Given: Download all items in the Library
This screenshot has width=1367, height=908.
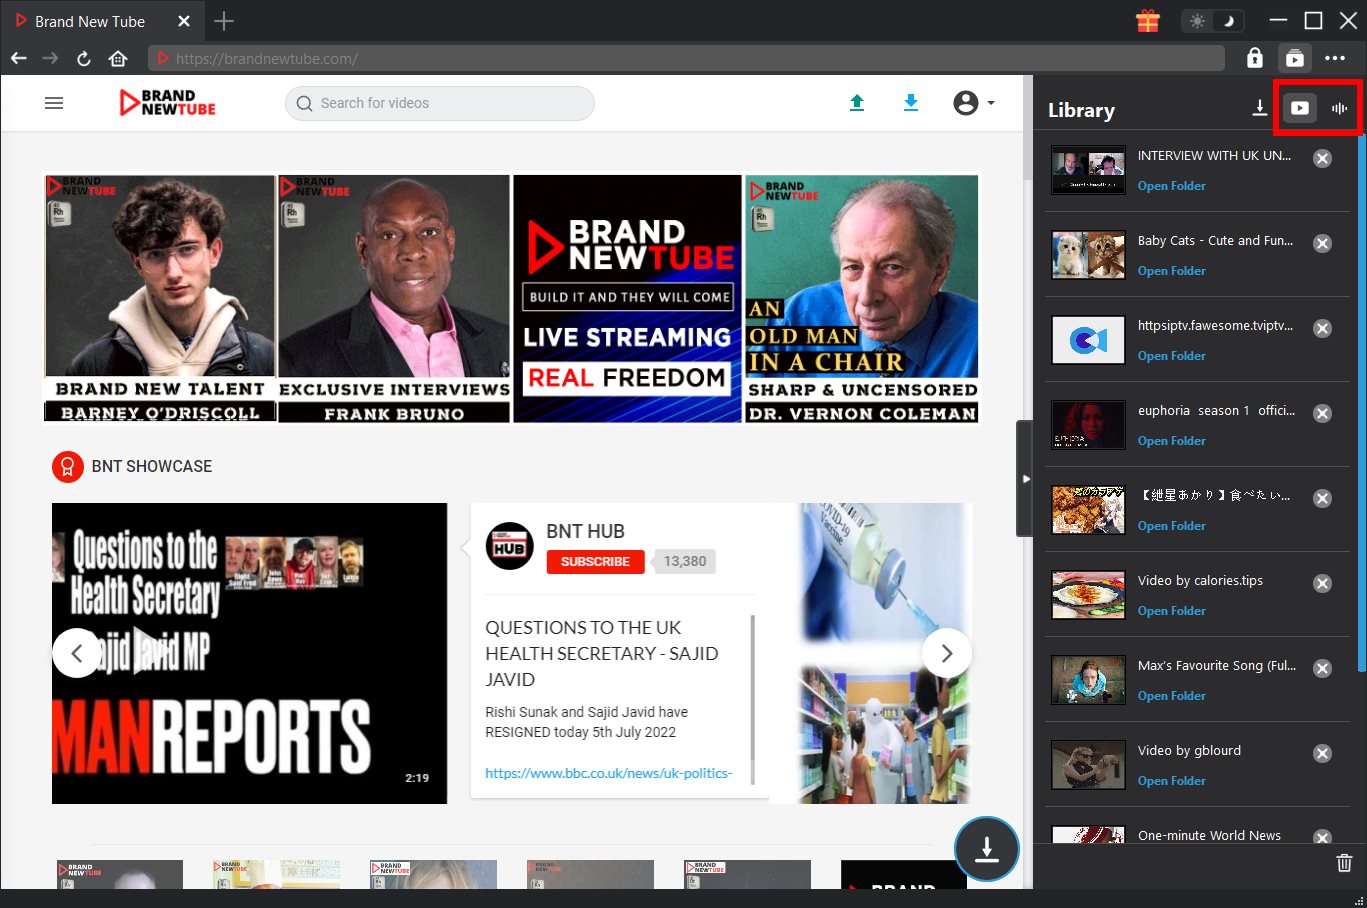Looking at the screenshot, I should (1260, 108).
